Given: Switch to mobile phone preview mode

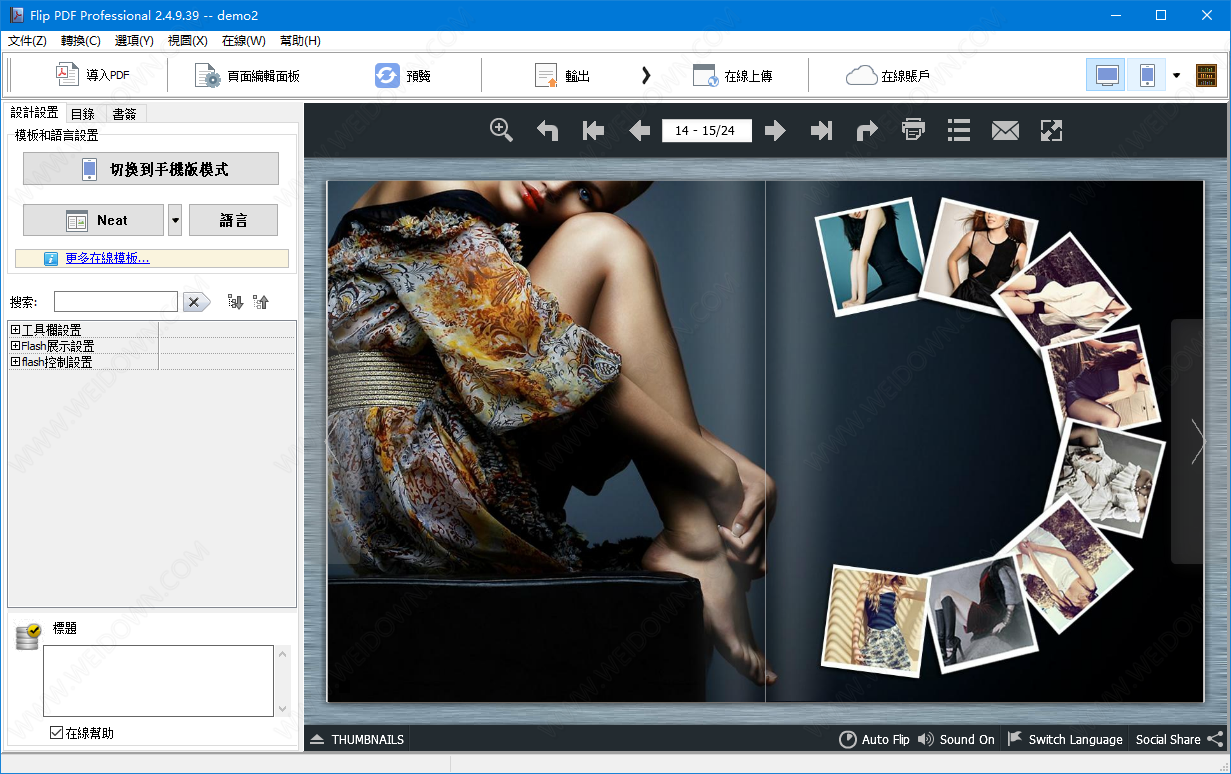Looking at the screenshot, I should [x=1147, y=75].
